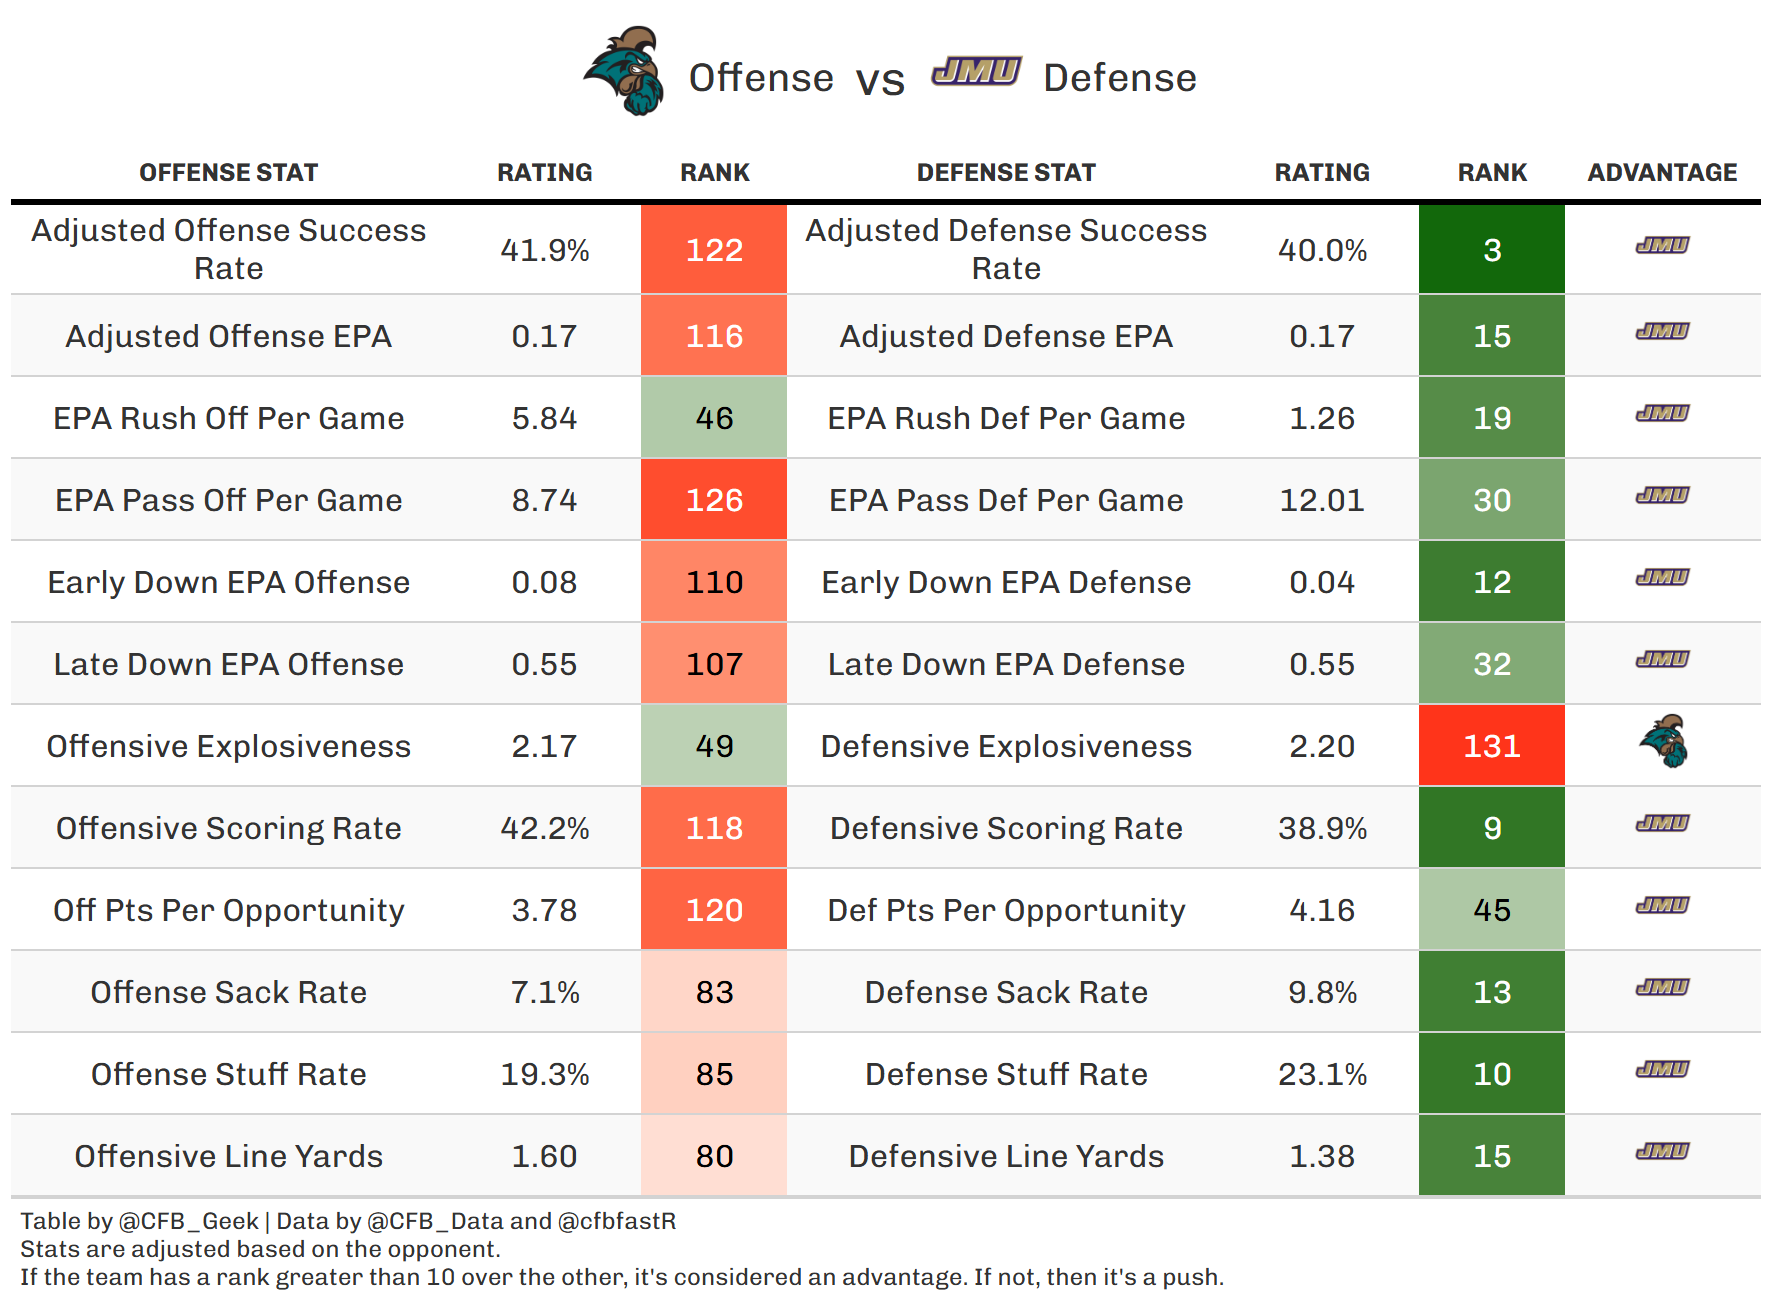Select the JMU advantage logo for EPA Pass Def Per Game

[1662, 495]
